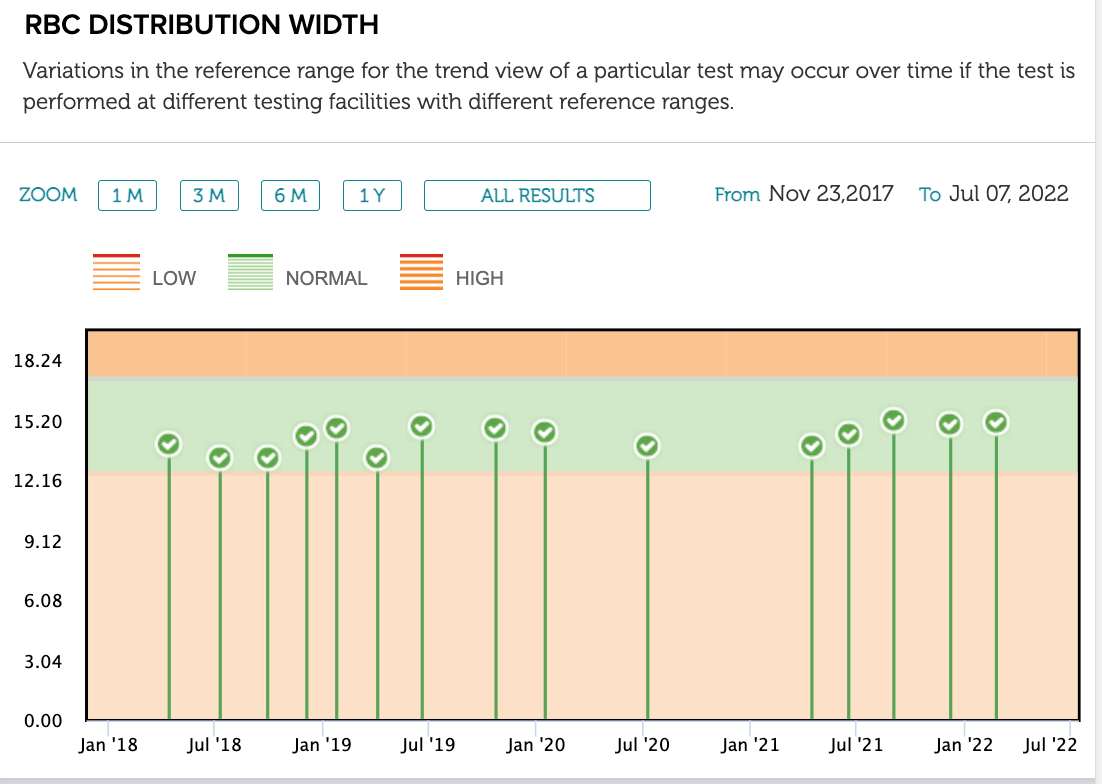
Task: Click the data point just before Jul '21
Action: (x=849, y=434)
